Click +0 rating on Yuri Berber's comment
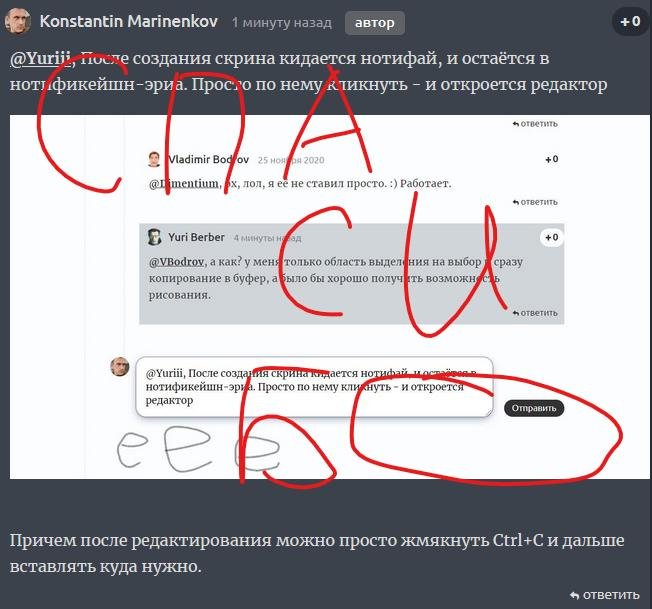The image size is (652, 609). pos(552,237)
